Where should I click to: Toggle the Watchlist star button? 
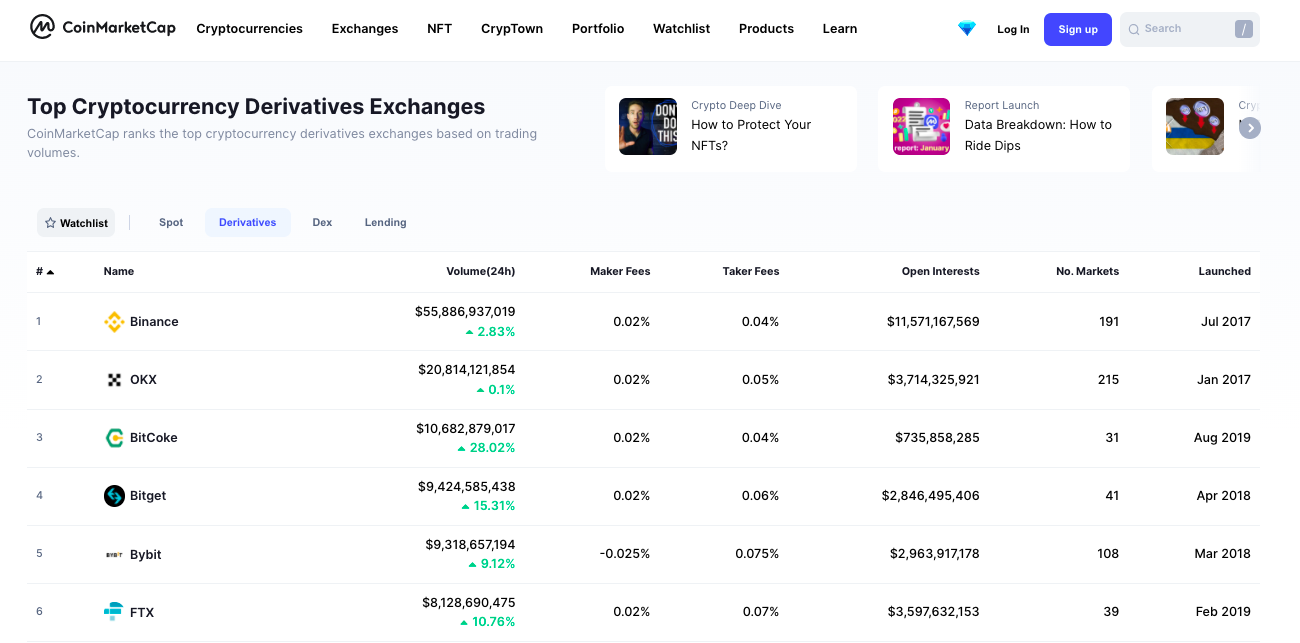pyautogui.click(x=76, y=223)
